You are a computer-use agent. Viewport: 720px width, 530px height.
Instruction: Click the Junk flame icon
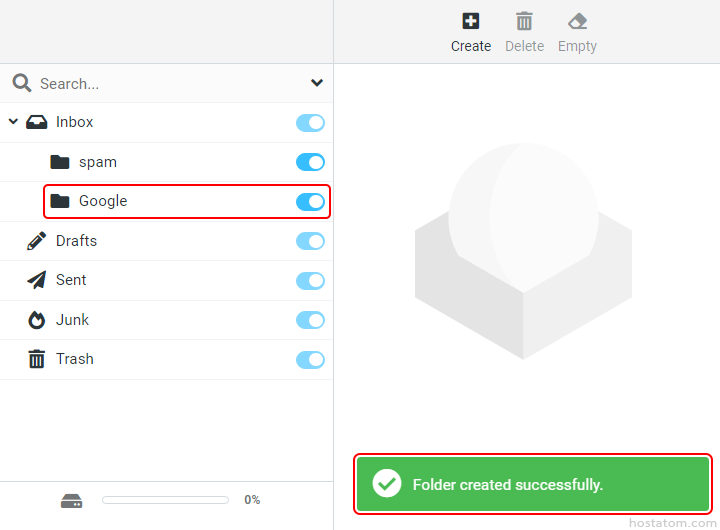pos(37,320)
